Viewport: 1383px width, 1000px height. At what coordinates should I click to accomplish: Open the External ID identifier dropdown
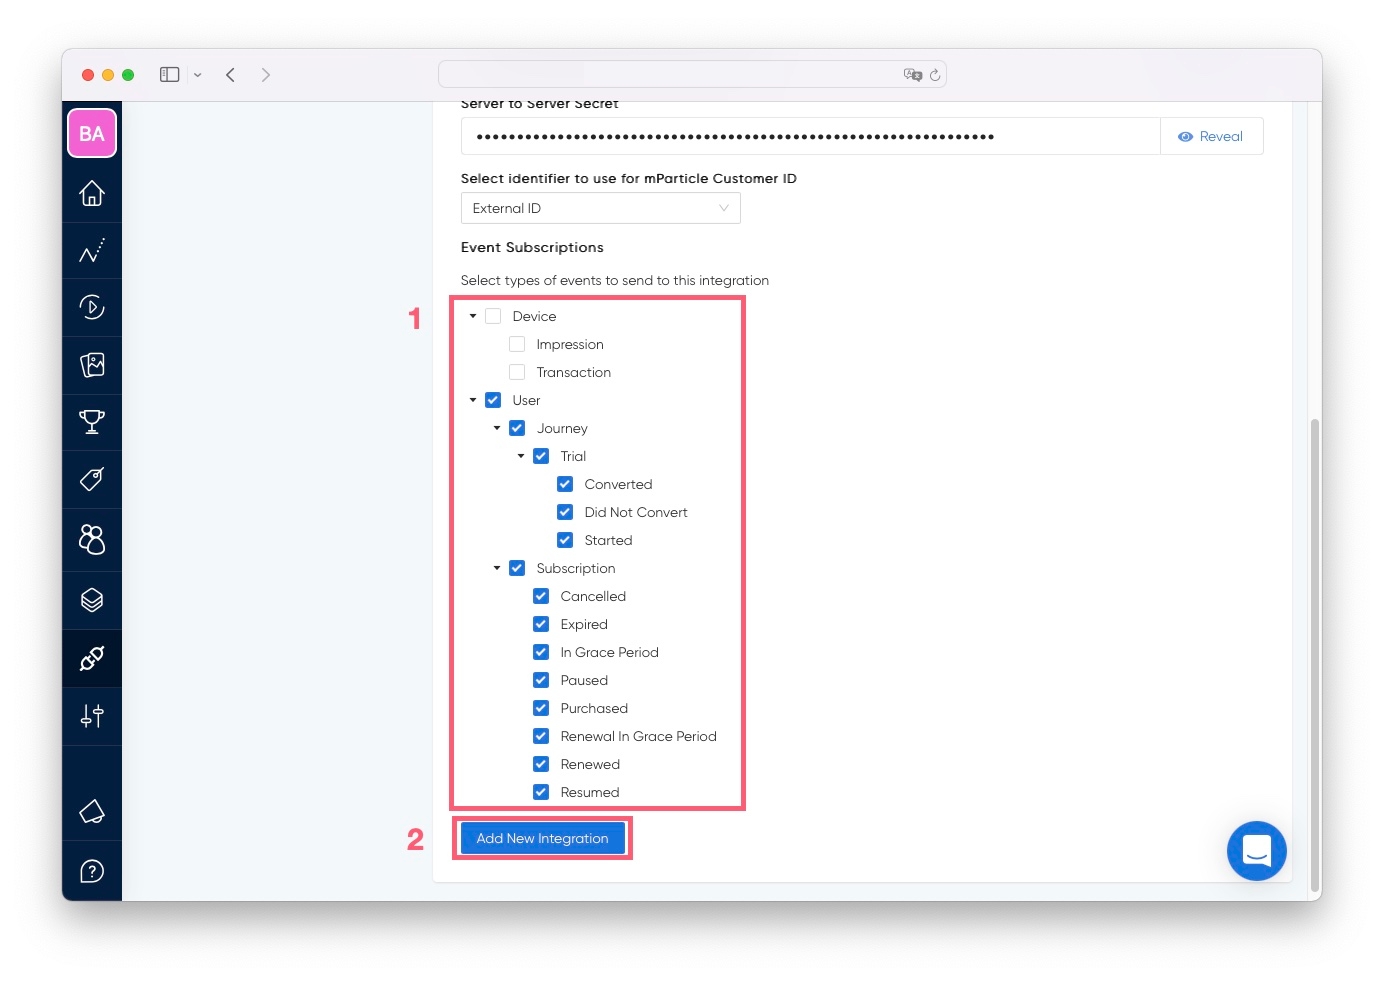click(600, 208)
